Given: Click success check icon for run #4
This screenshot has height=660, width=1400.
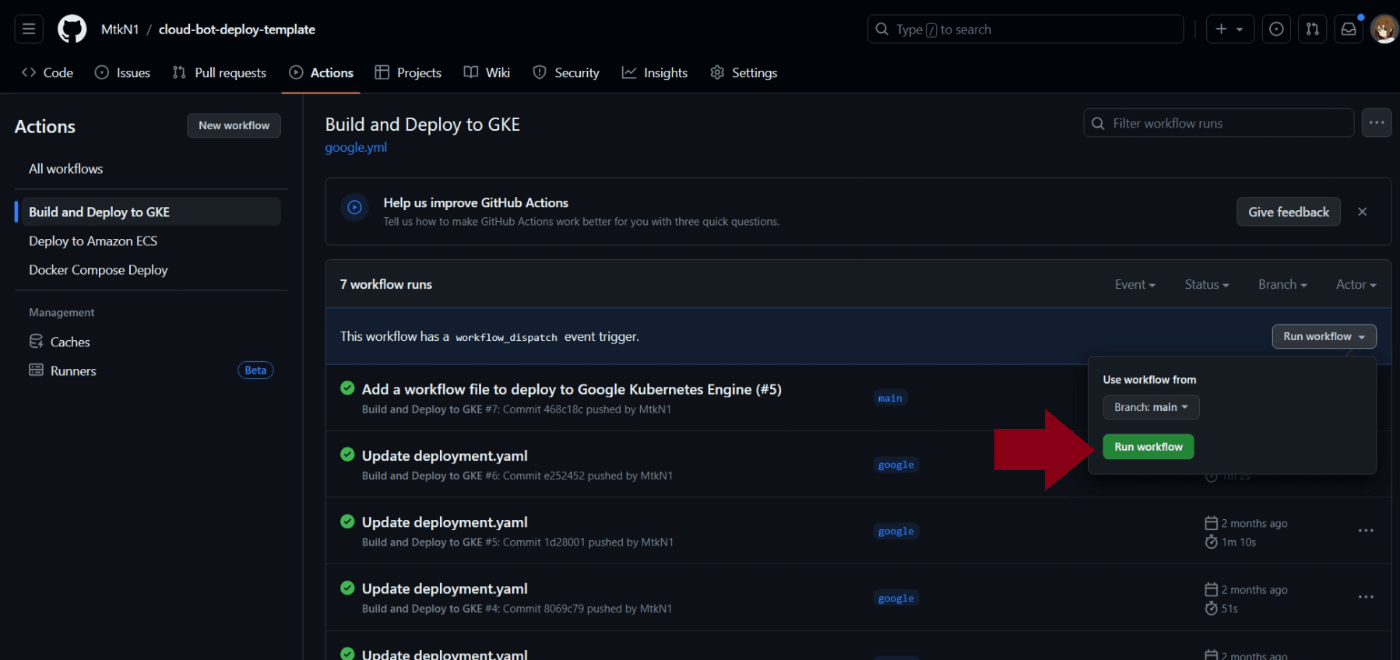Looking at the screenshot, I should pos(347,588).
